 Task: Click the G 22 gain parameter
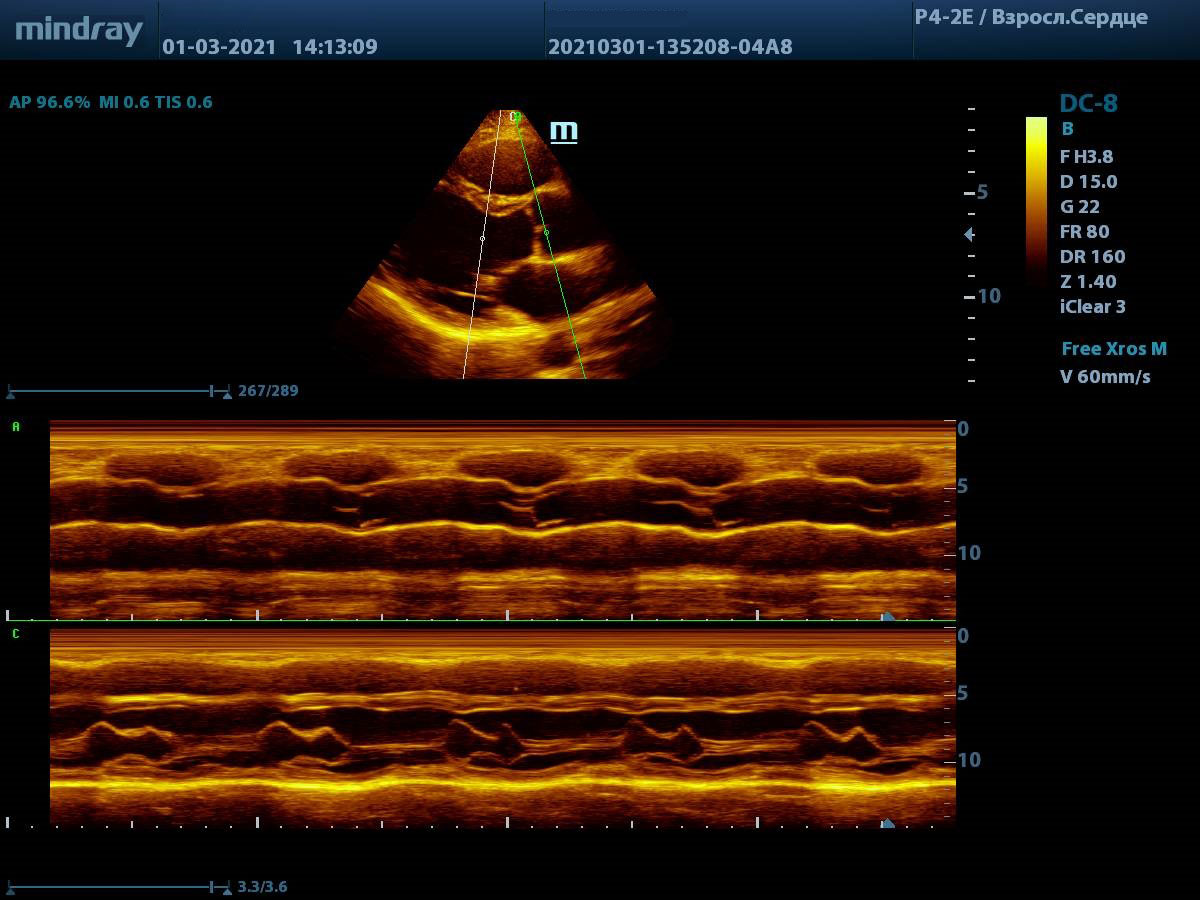tap(1080, 207)
